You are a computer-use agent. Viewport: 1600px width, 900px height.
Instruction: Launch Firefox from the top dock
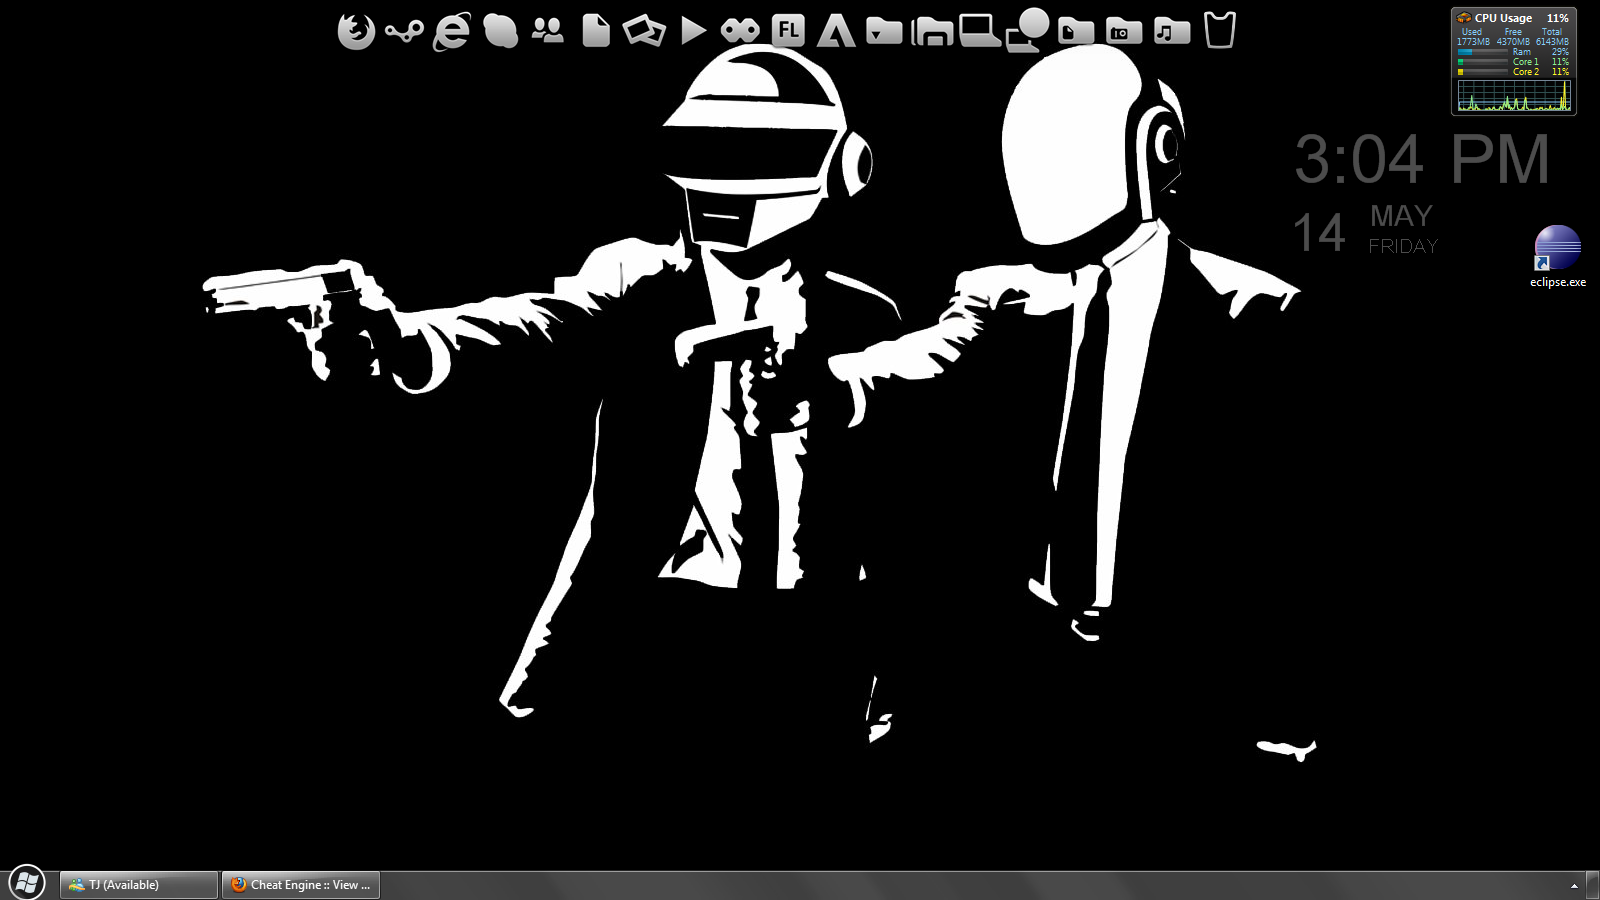click(356, 31)
